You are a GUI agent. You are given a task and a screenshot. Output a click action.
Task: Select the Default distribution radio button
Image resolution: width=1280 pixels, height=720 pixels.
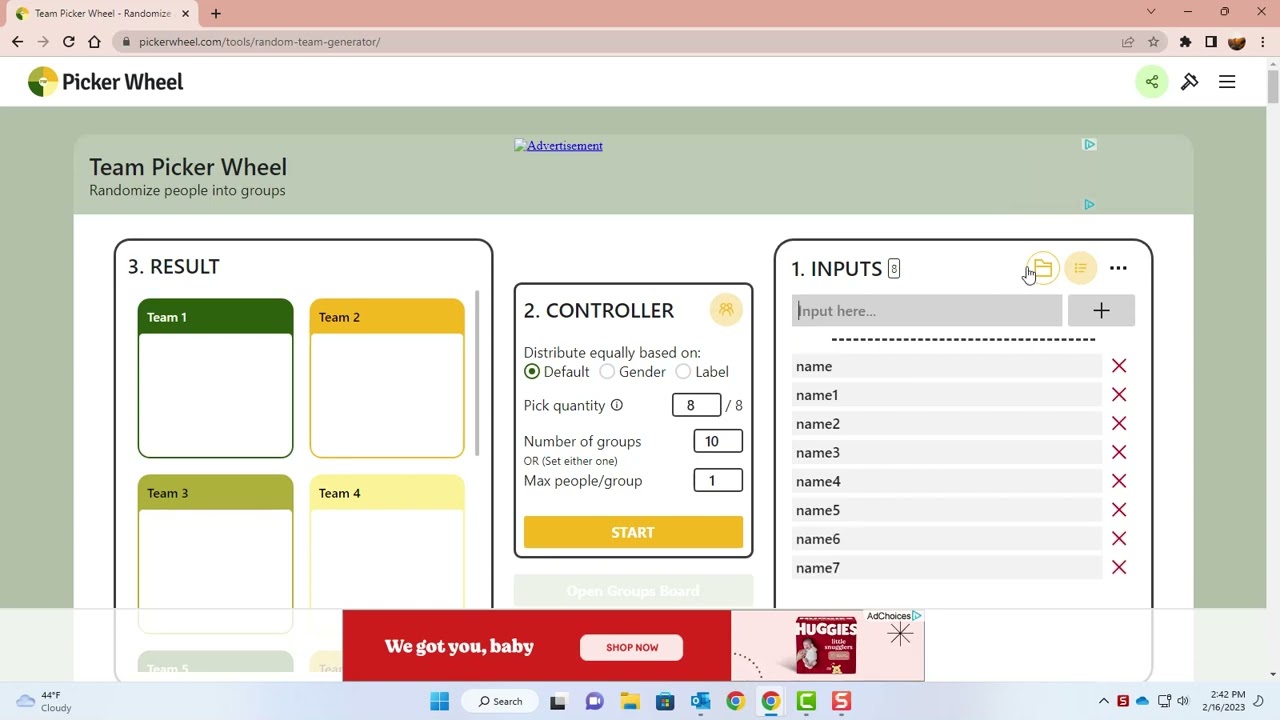pyautogui.click(x=532, y=372)
